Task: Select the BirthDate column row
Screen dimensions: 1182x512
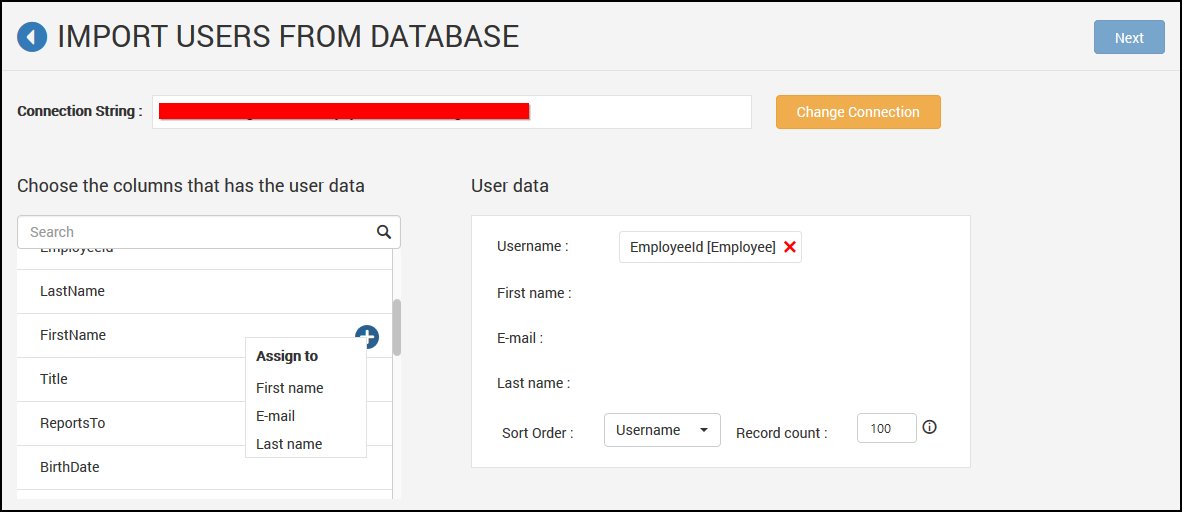Action: pos(204,468)
